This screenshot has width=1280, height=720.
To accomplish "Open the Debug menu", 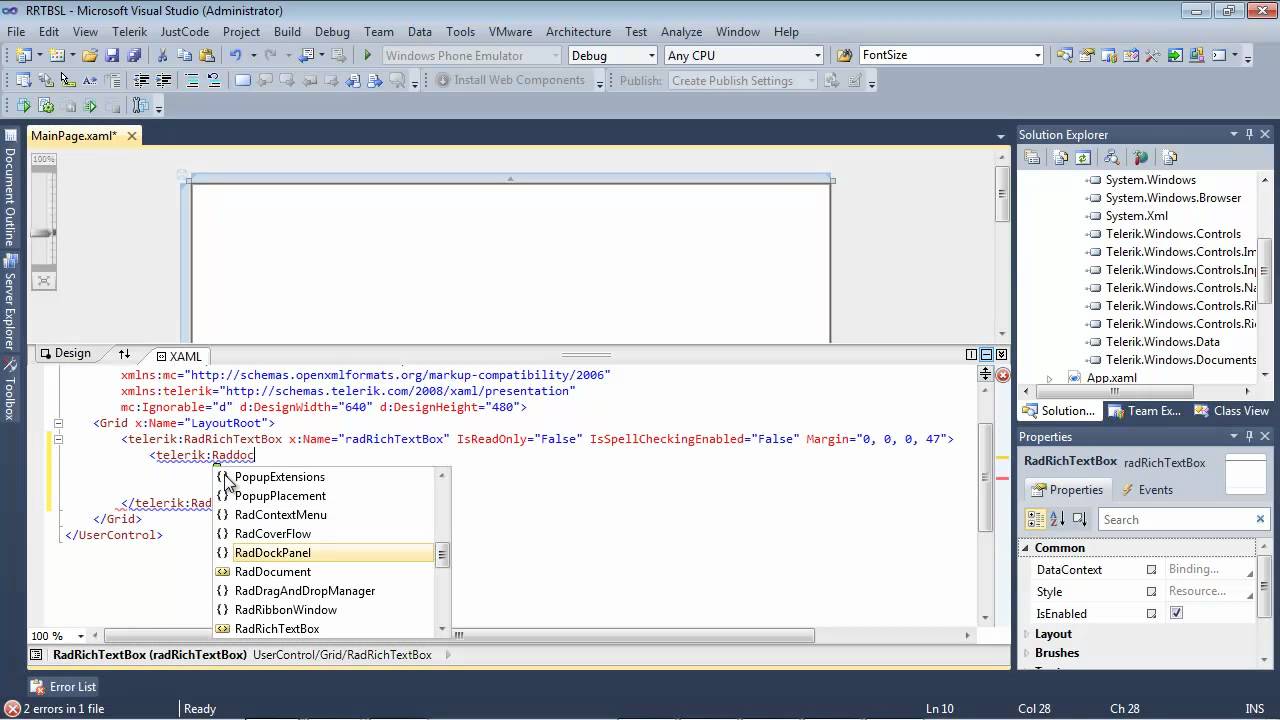I will (x=332, y=31).
